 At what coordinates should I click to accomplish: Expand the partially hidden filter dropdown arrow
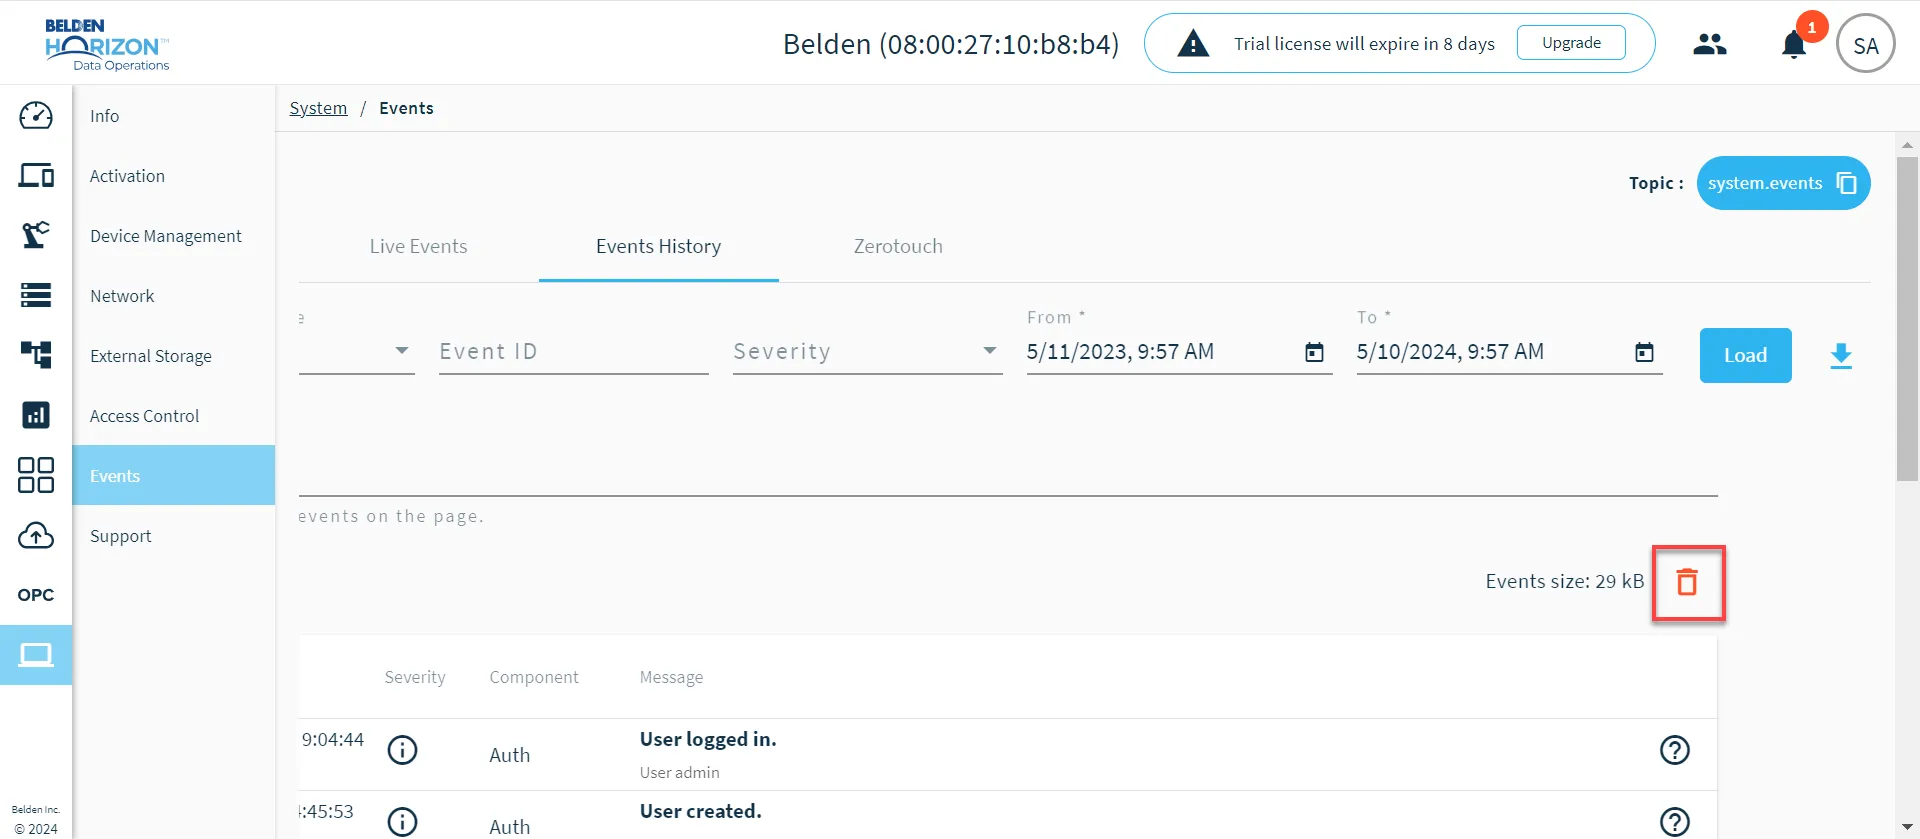coord(402,351)
